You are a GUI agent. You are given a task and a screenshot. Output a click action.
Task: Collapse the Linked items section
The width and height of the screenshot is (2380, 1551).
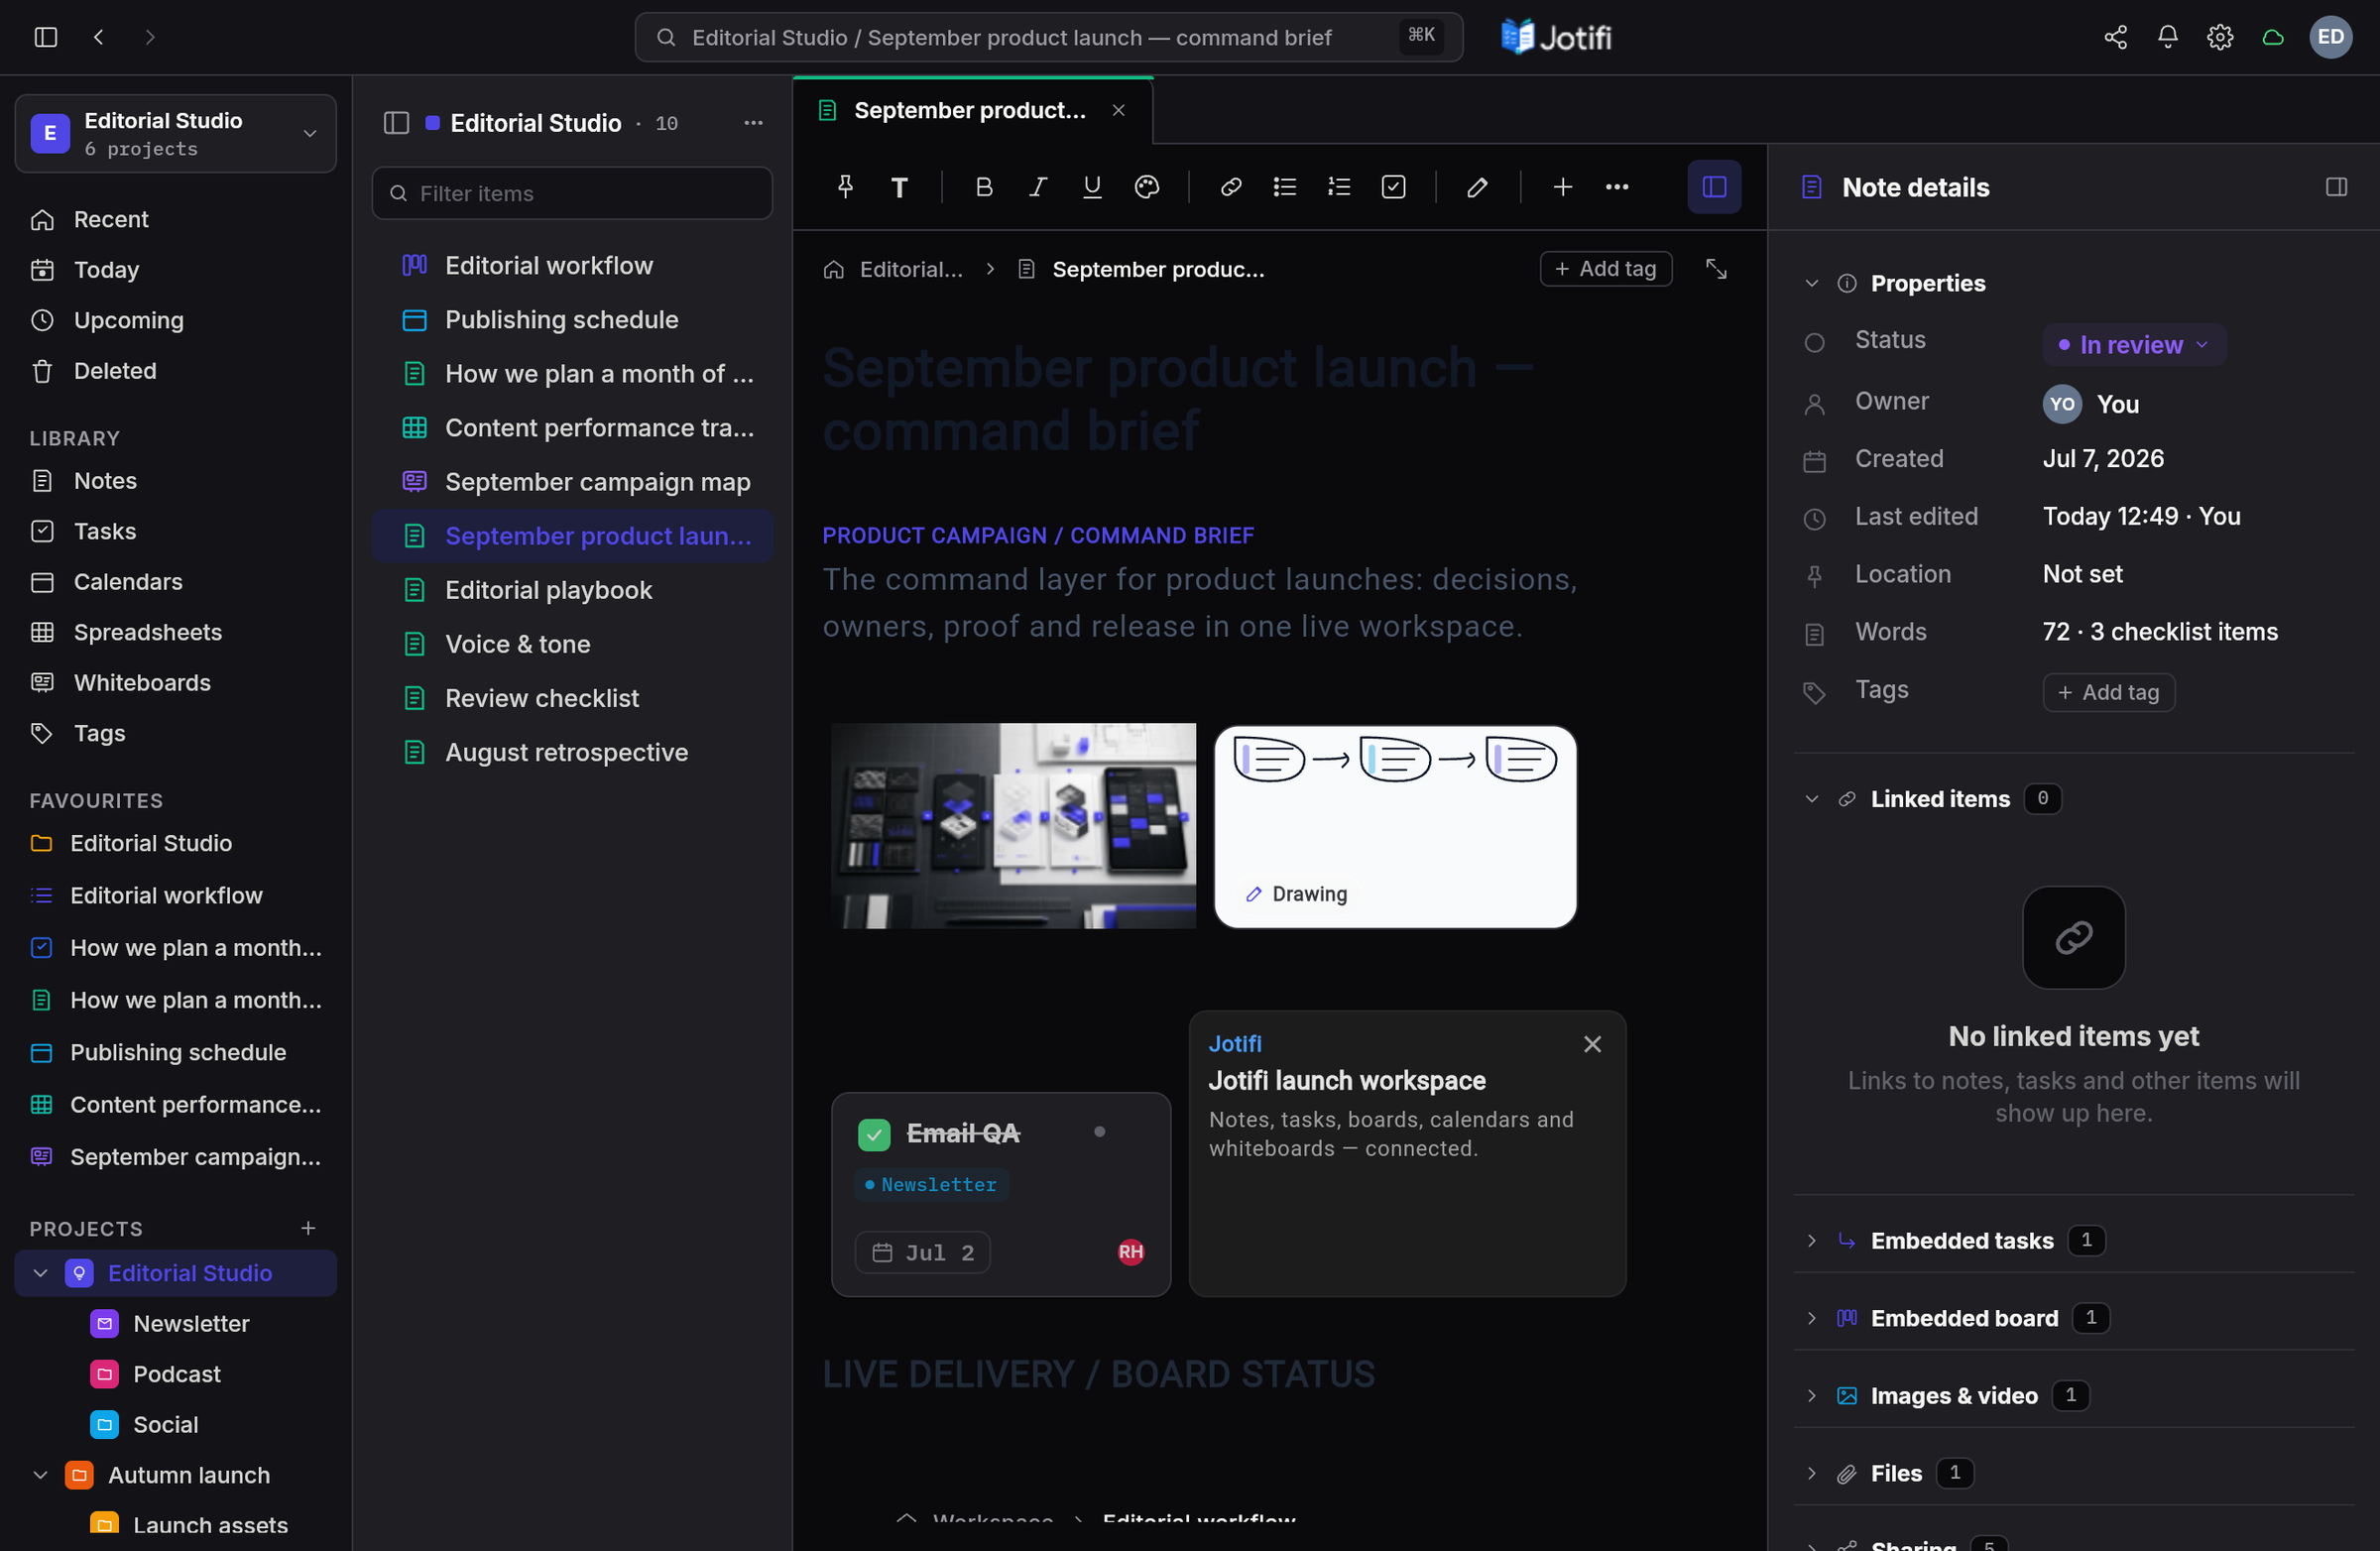(x=1811, y=799)
